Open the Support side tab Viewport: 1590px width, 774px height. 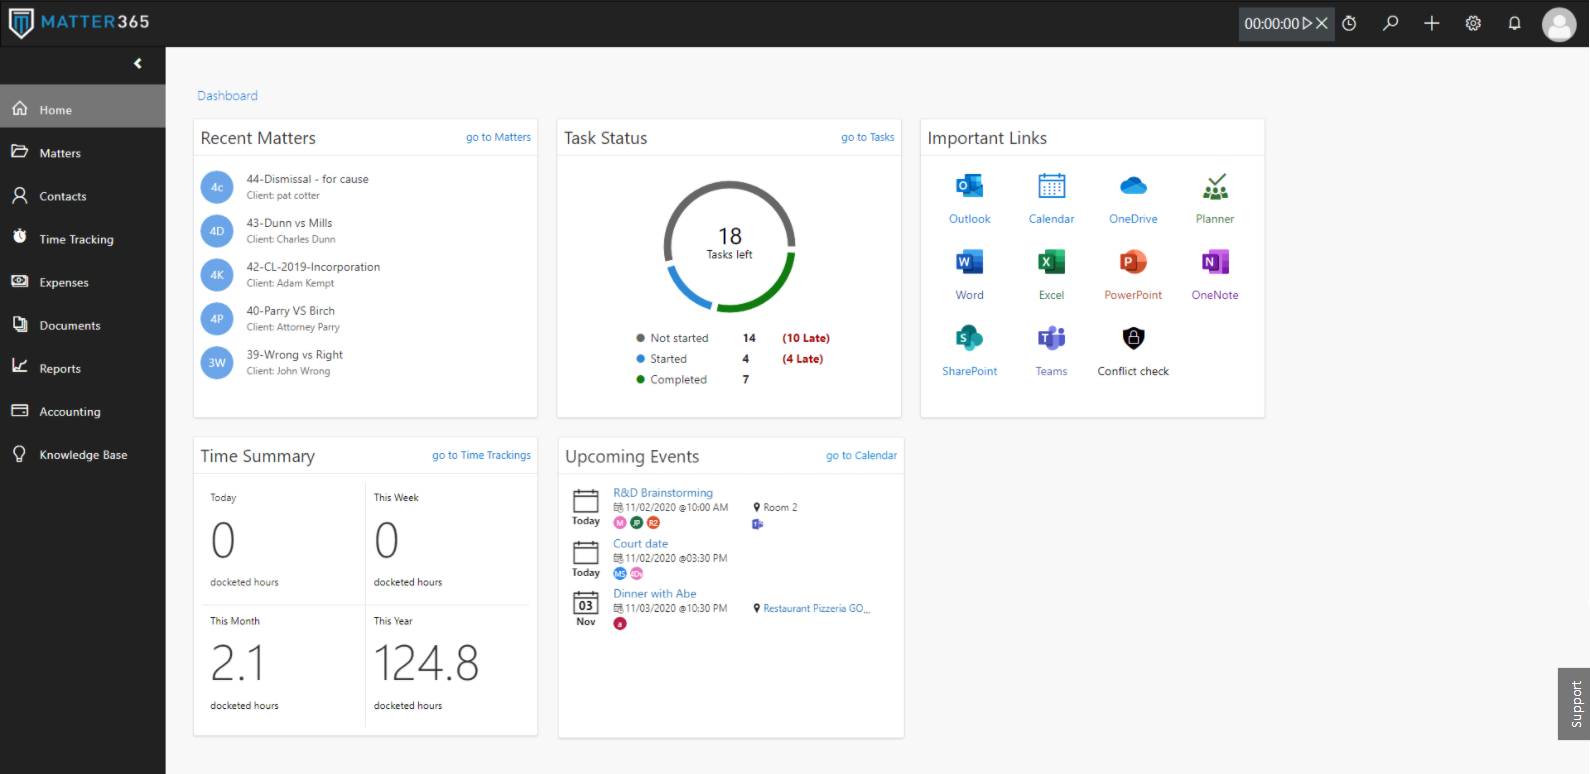coord(1575,704)
